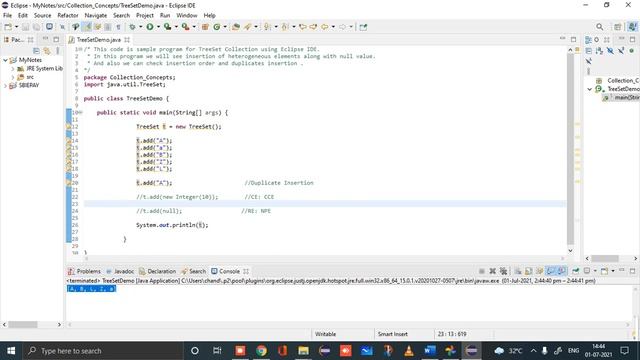The width and height of the screenshot is (640, 360).
Task: Click Windows taskbar search box
Action: (x=103, y=351)
